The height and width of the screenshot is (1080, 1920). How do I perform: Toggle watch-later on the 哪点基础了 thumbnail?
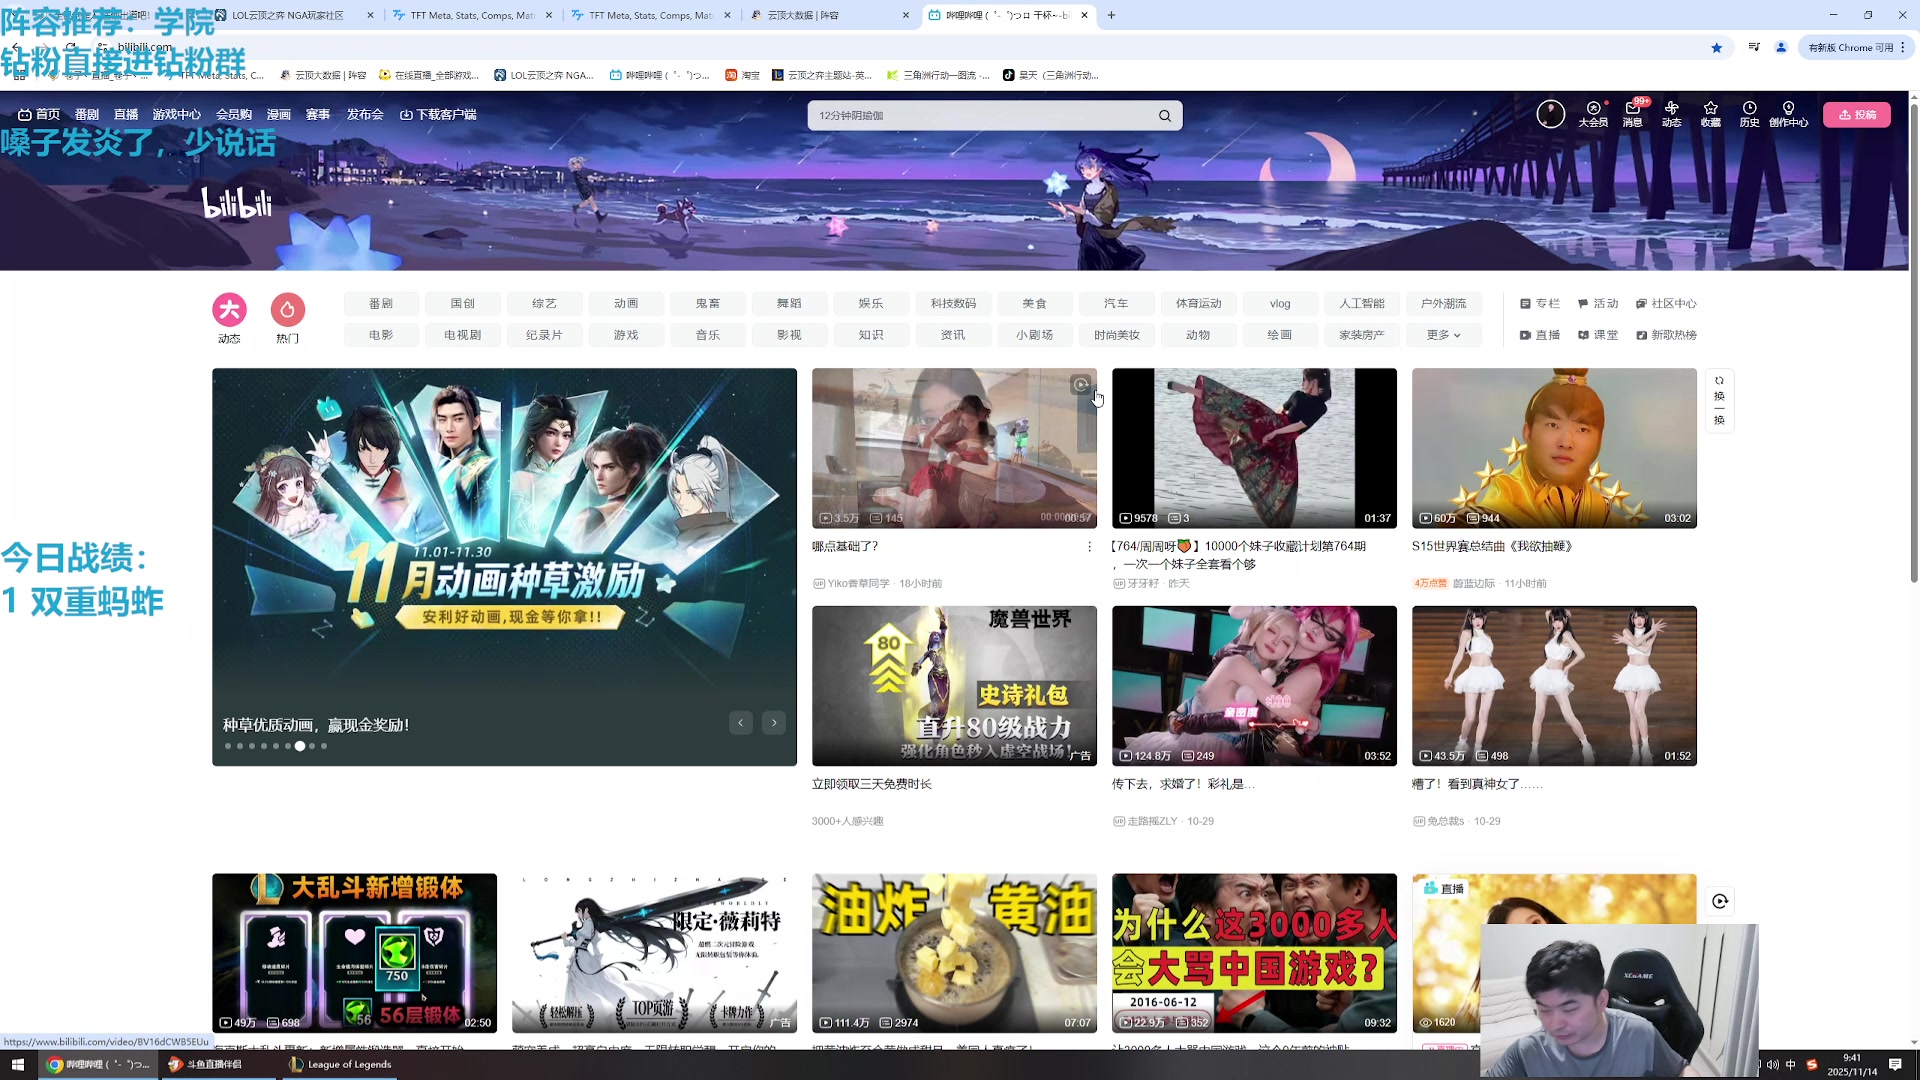tap(1081, 385)
